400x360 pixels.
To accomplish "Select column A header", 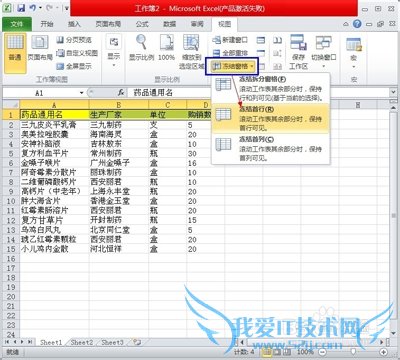I will point(54,105).
